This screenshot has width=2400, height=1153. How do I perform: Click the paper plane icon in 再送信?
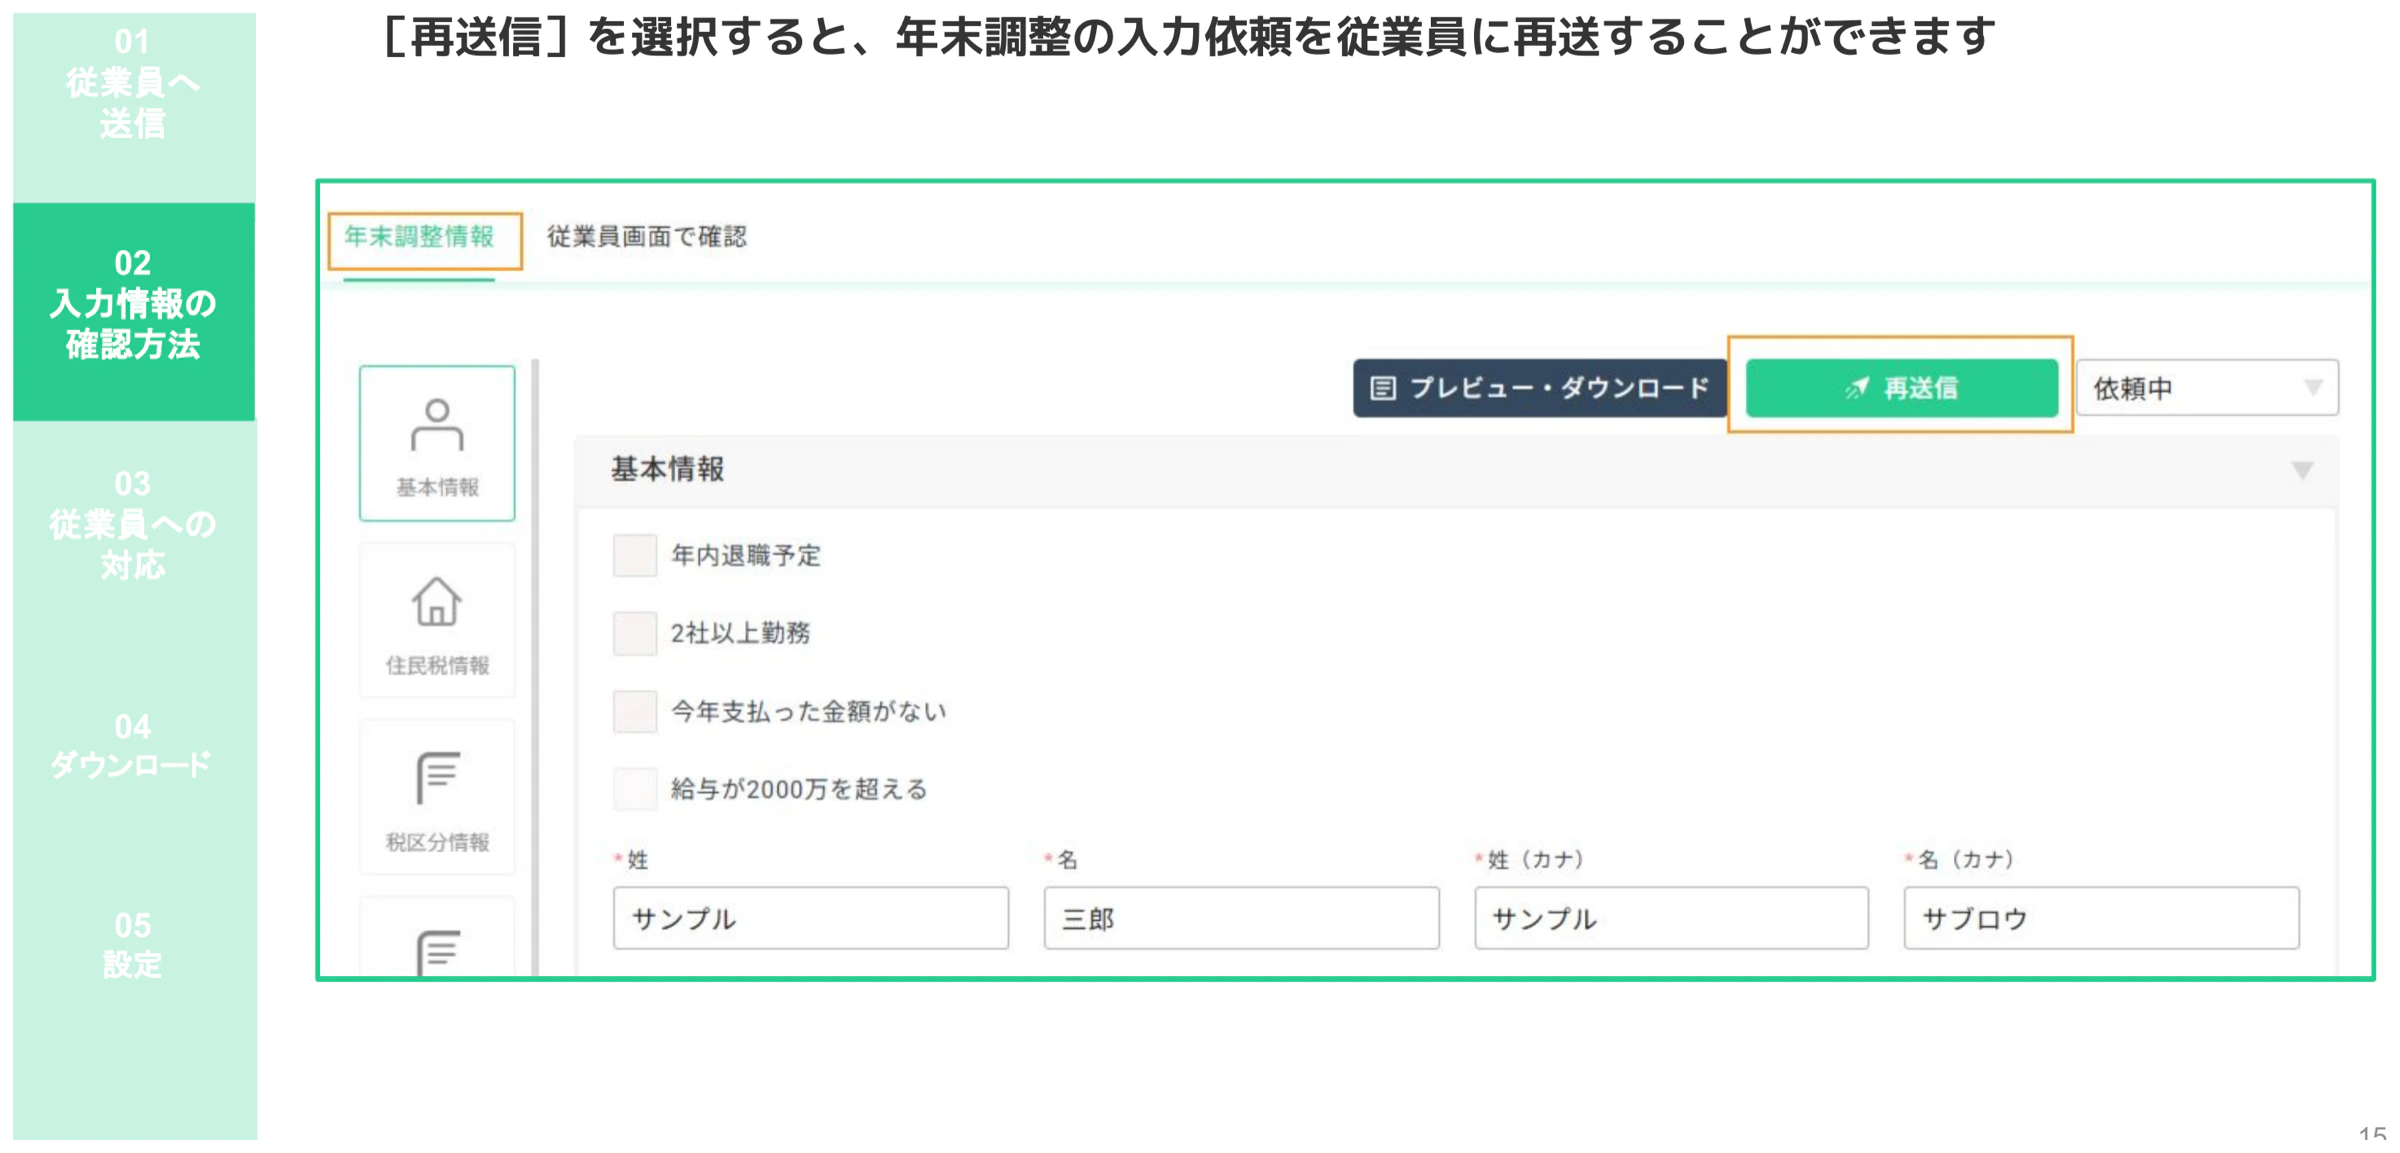click(x=1856, y=388)
